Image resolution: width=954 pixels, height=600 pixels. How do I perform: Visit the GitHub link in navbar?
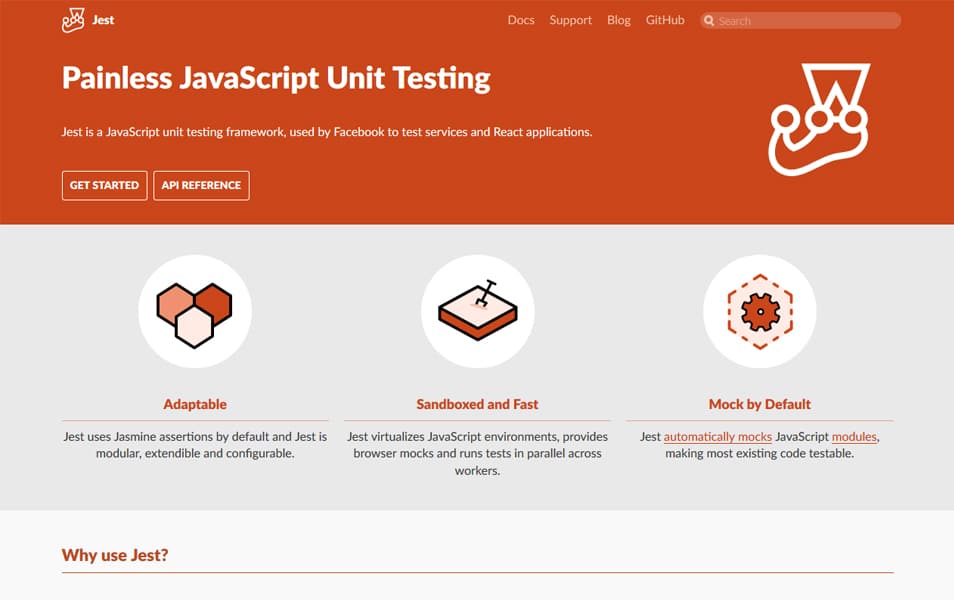click(665, 20)
